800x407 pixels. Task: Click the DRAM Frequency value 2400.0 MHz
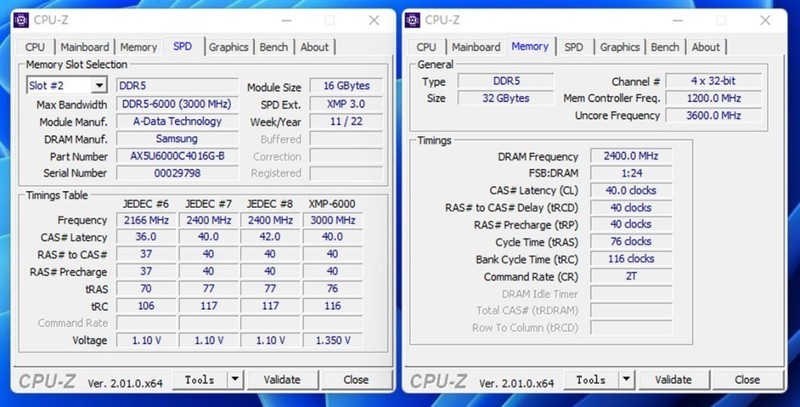[631, 156]
